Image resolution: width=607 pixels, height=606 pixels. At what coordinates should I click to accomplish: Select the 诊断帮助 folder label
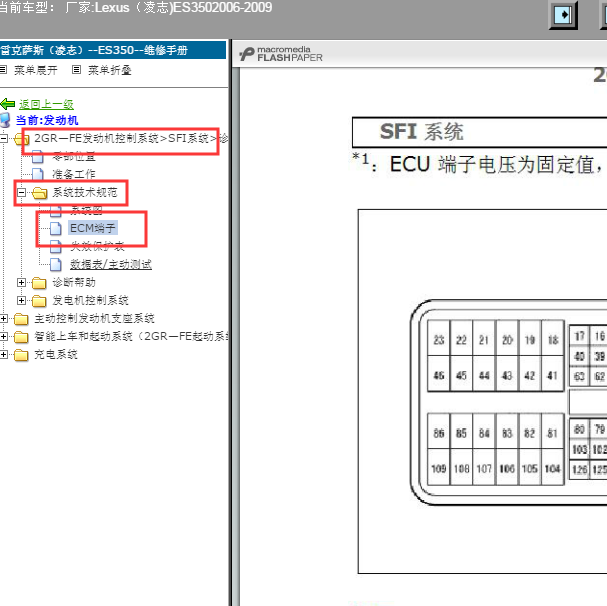pos(74,282)
